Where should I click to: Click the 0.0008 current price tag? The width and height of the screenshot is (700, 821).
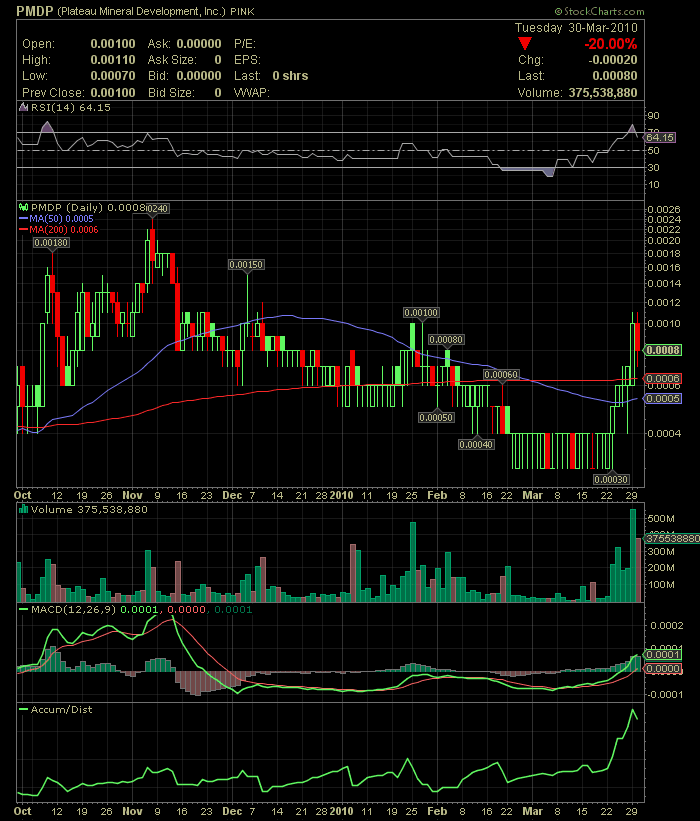[664, 351]
